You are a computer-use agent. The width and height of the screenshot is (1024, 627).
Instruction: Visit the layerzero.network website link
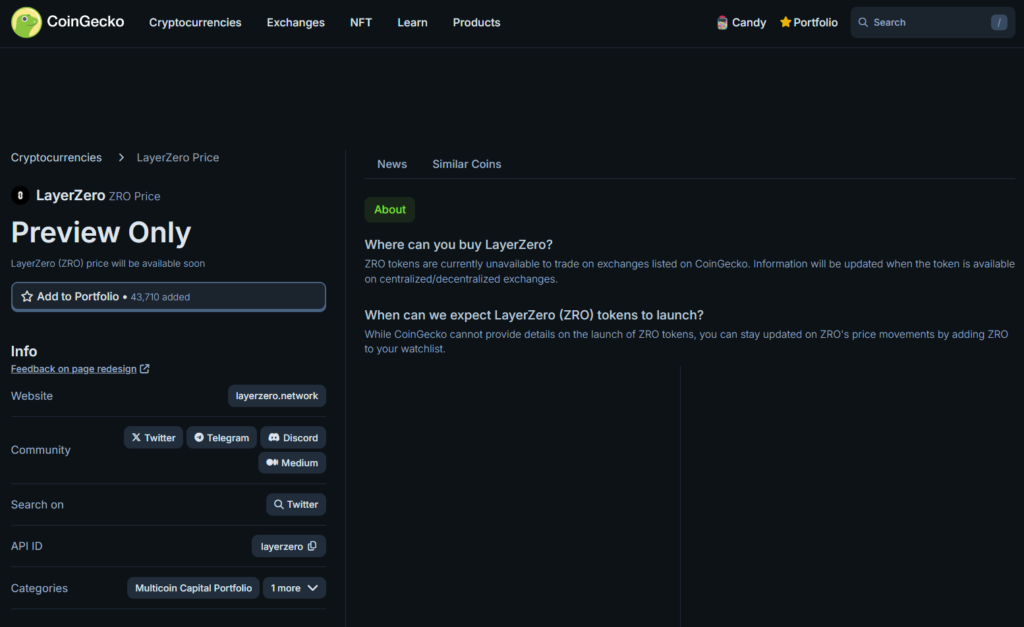click(277, 396)
